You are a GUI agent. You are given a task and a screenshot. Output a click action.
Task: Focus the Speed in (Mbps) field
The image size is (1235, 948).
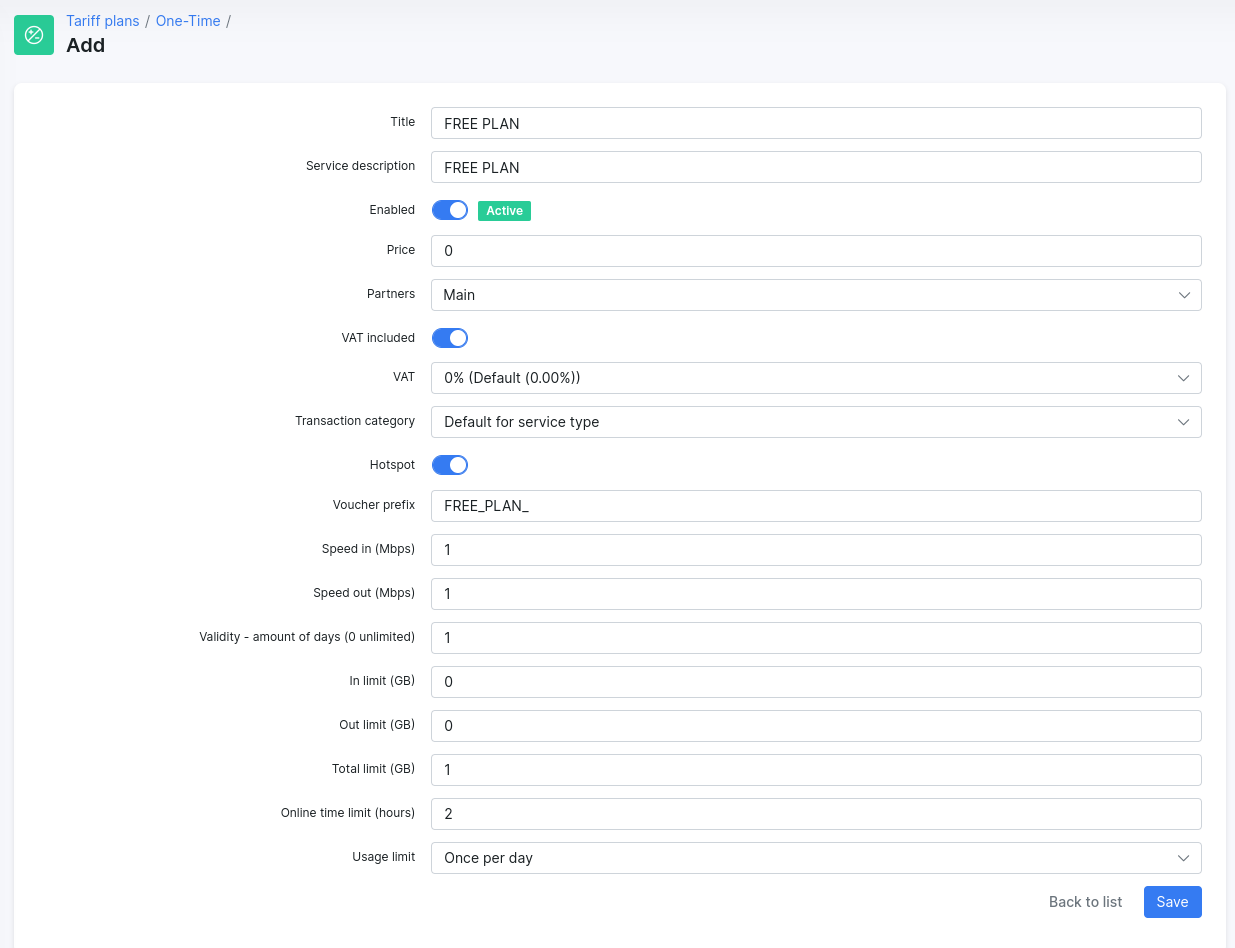click(x=815, y=550)
